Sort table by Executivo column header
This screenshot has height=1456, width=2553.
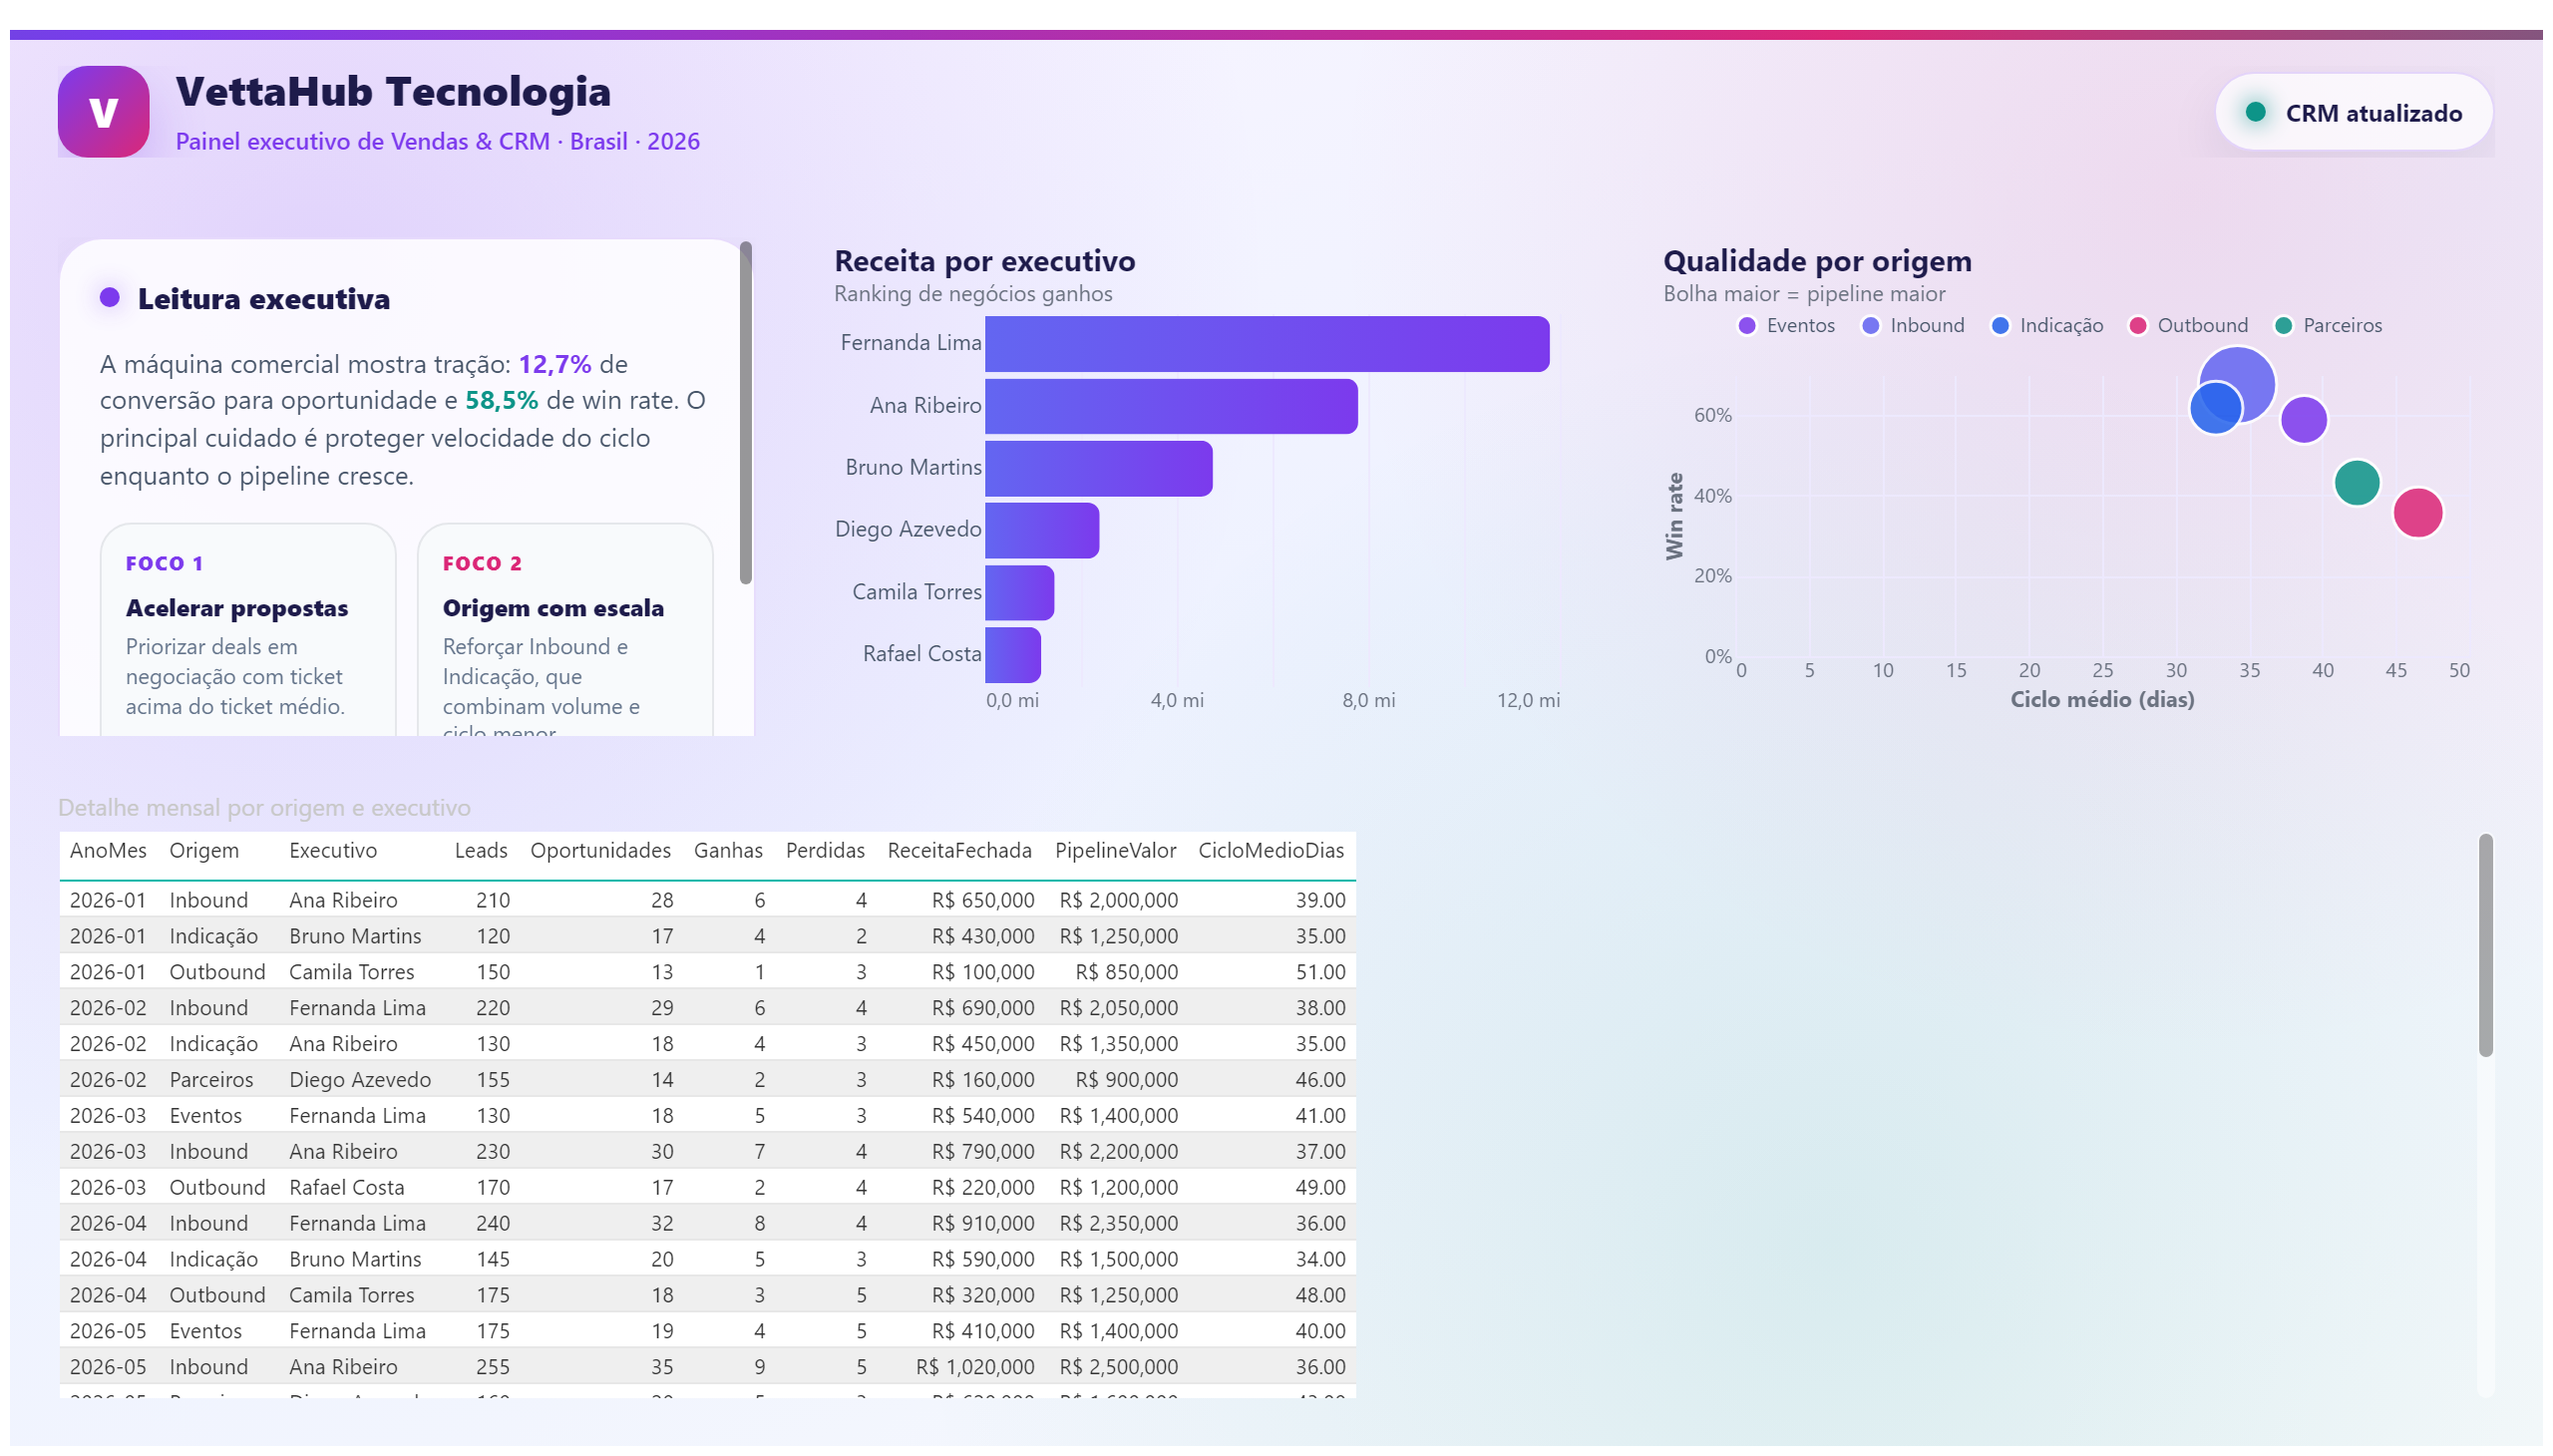coord(333,851)
